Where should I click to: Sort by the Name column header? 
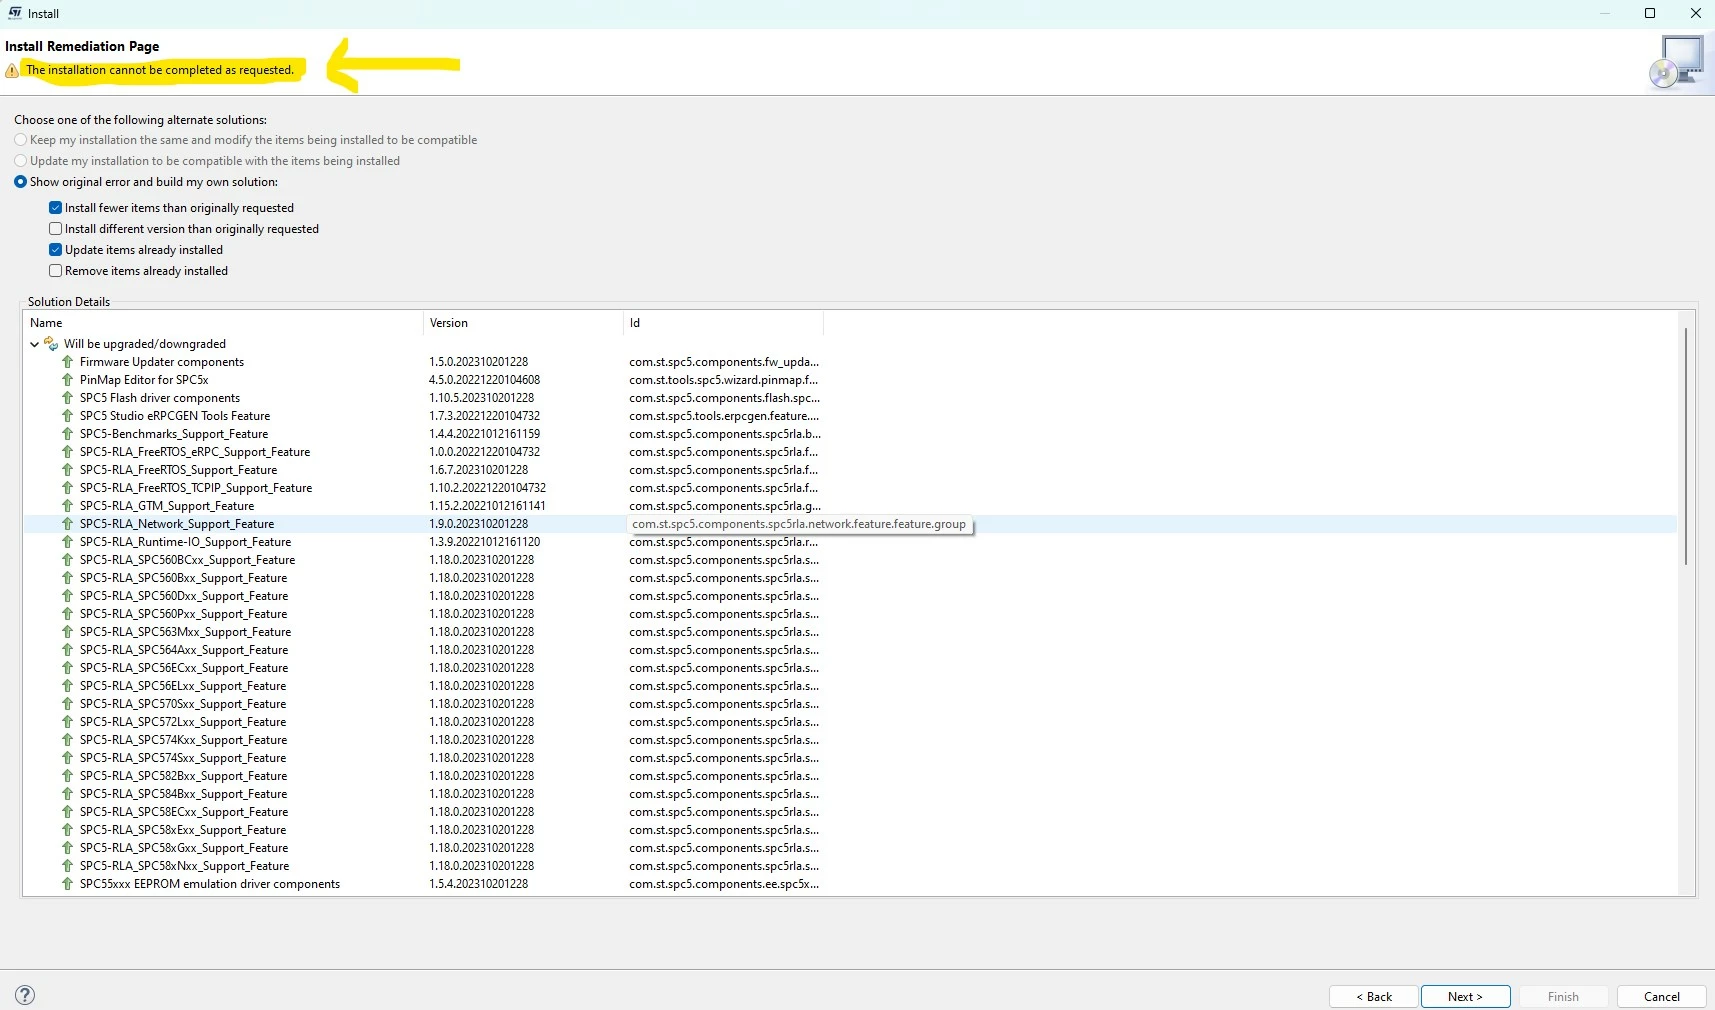(223, 323)
